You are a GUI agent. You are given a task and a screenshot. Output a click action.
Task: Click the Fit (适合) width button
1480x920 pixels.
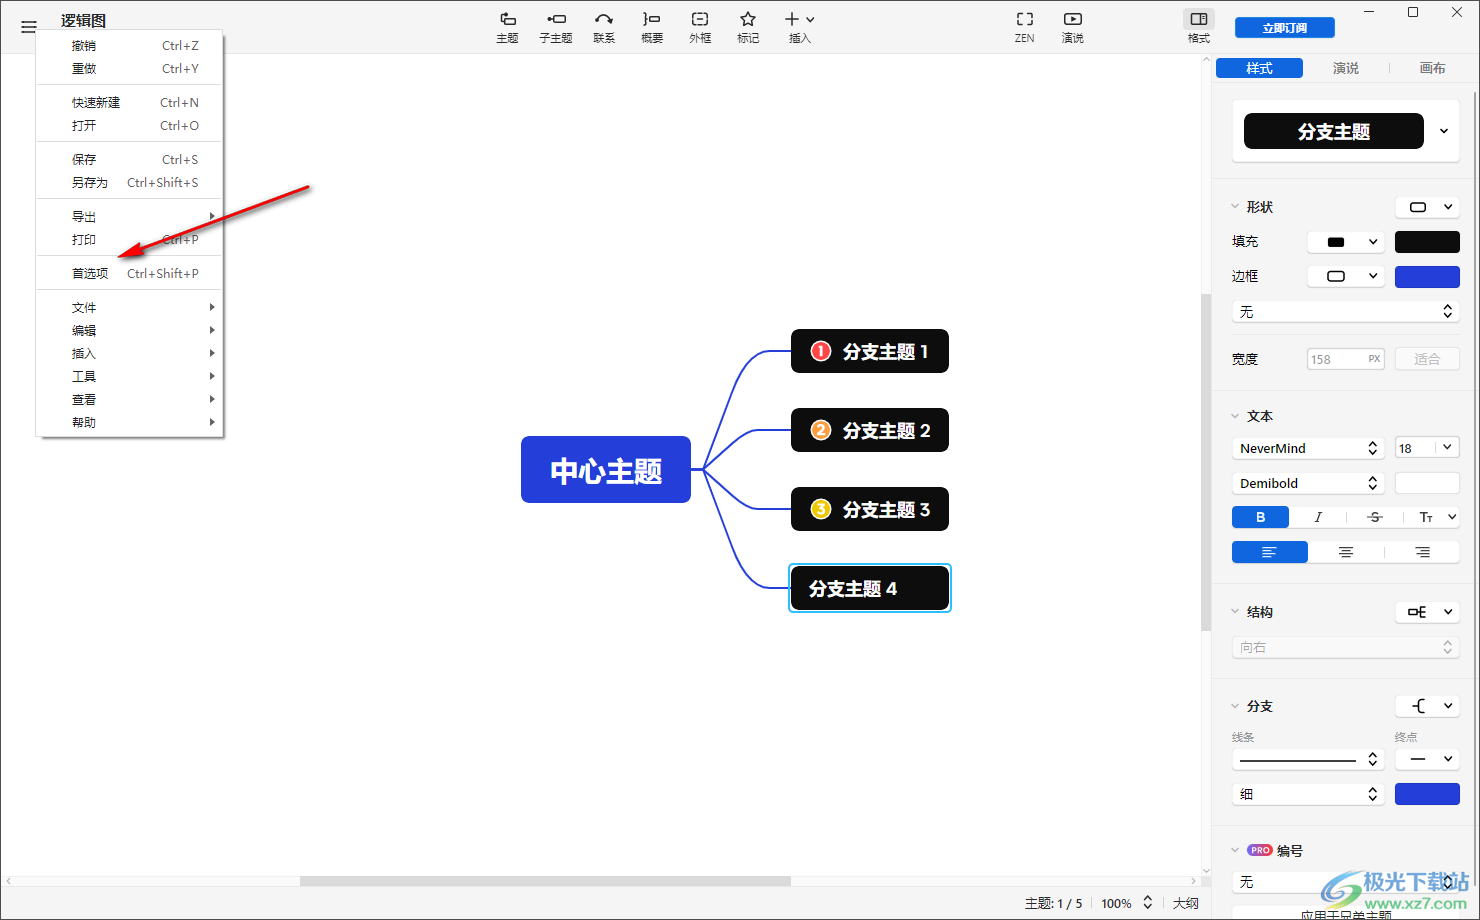click(x=1427, y=359)
